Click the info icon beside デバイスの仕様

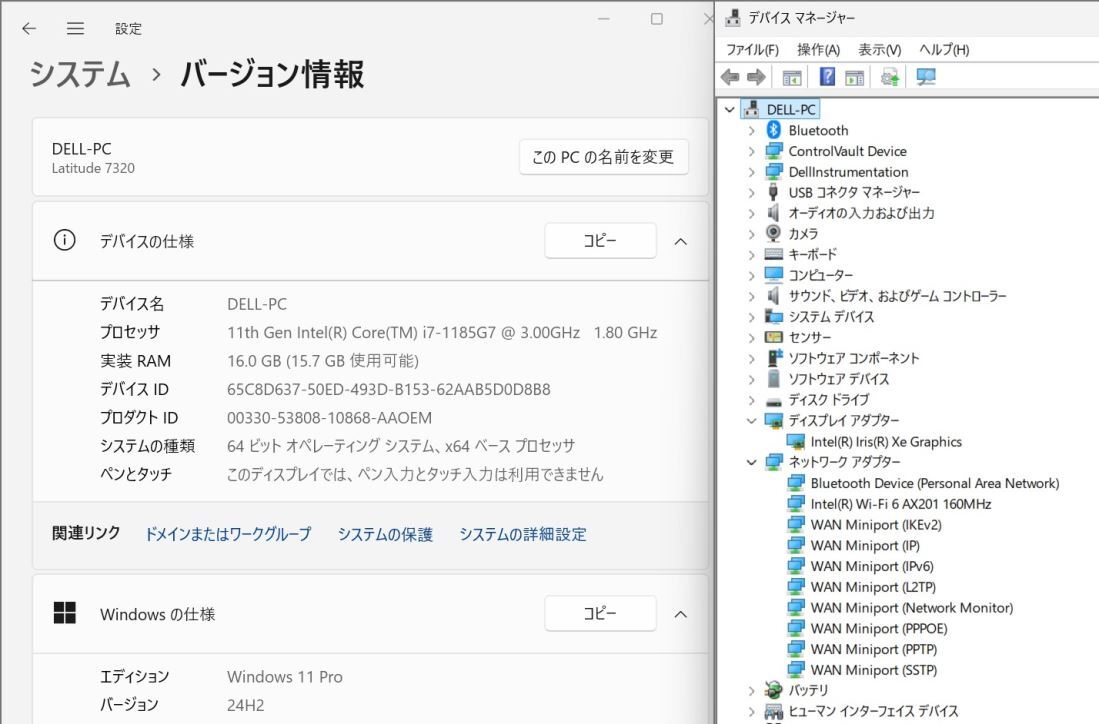tap(64, 240)
